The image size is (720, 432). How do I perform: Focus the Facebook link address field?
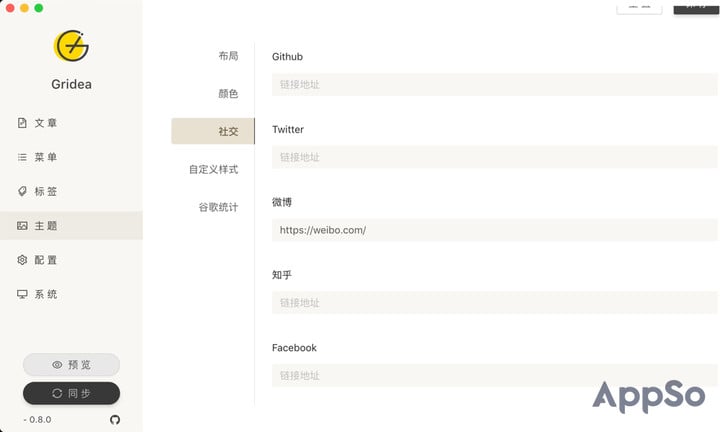pos(495,376)
